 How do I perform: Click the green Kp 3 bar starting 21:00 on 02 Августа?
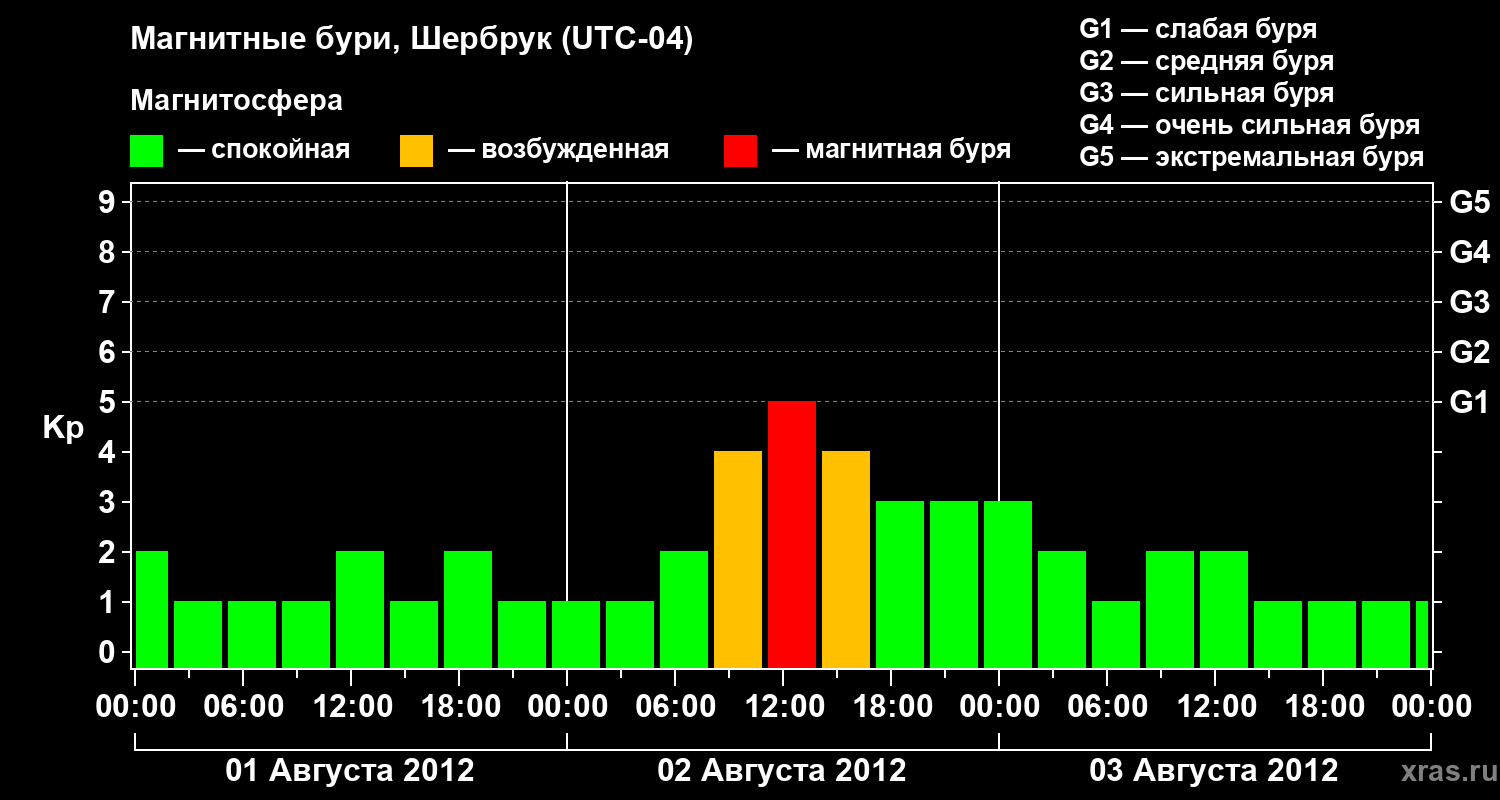click(954, 584)
